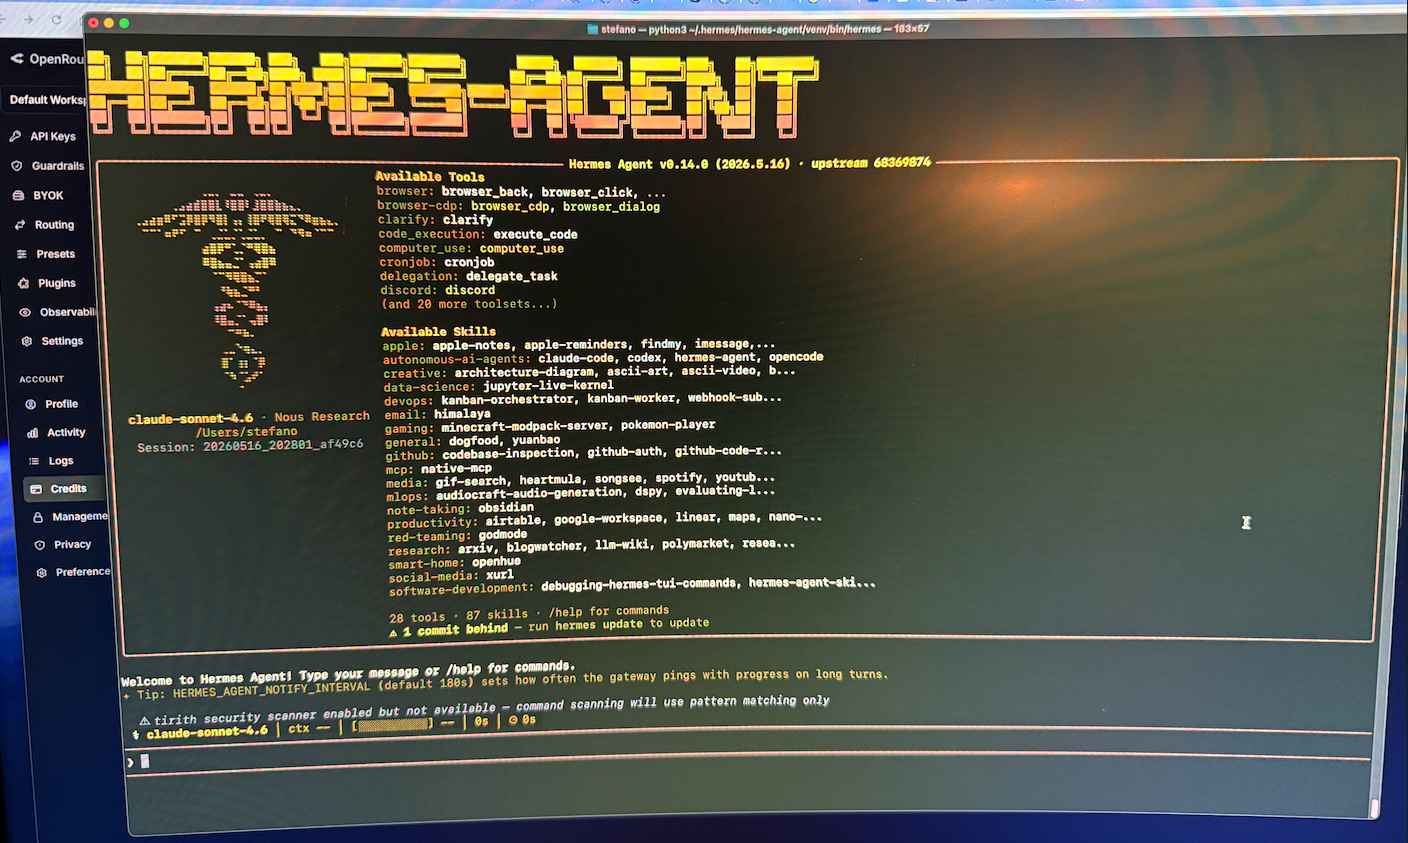Open Plugins in the OpenRouter sidebar
The height and width of the screenshot is (843, 1408).
46,283
